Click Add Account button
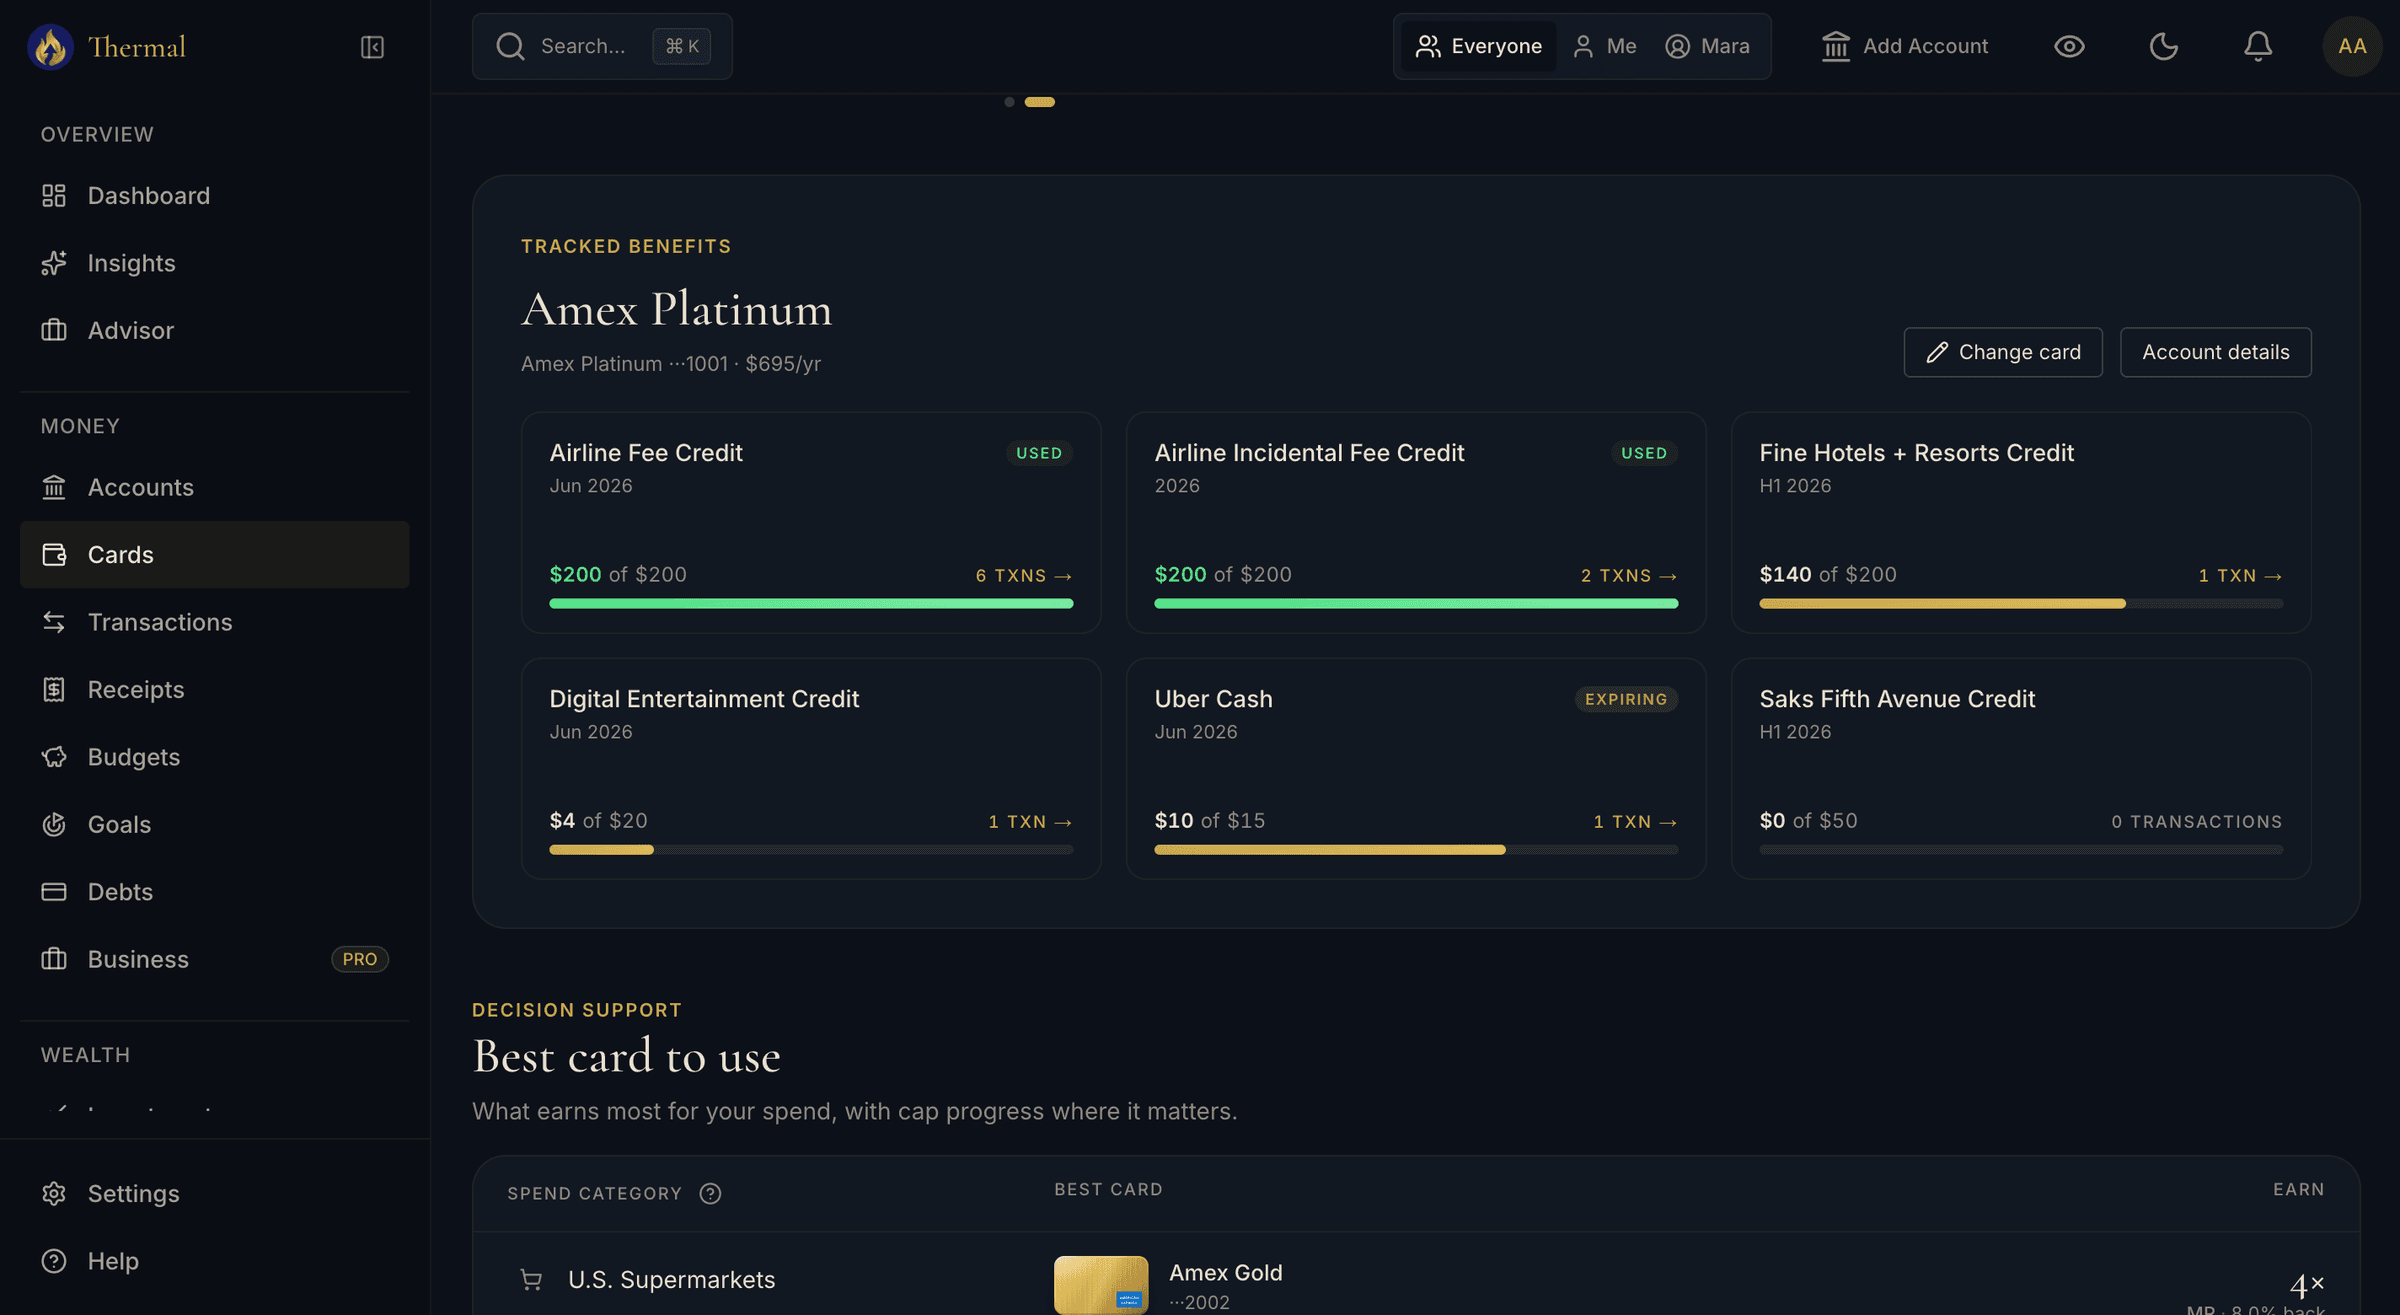This screenshot has height=1315, width=2400. coord(1904,46)
